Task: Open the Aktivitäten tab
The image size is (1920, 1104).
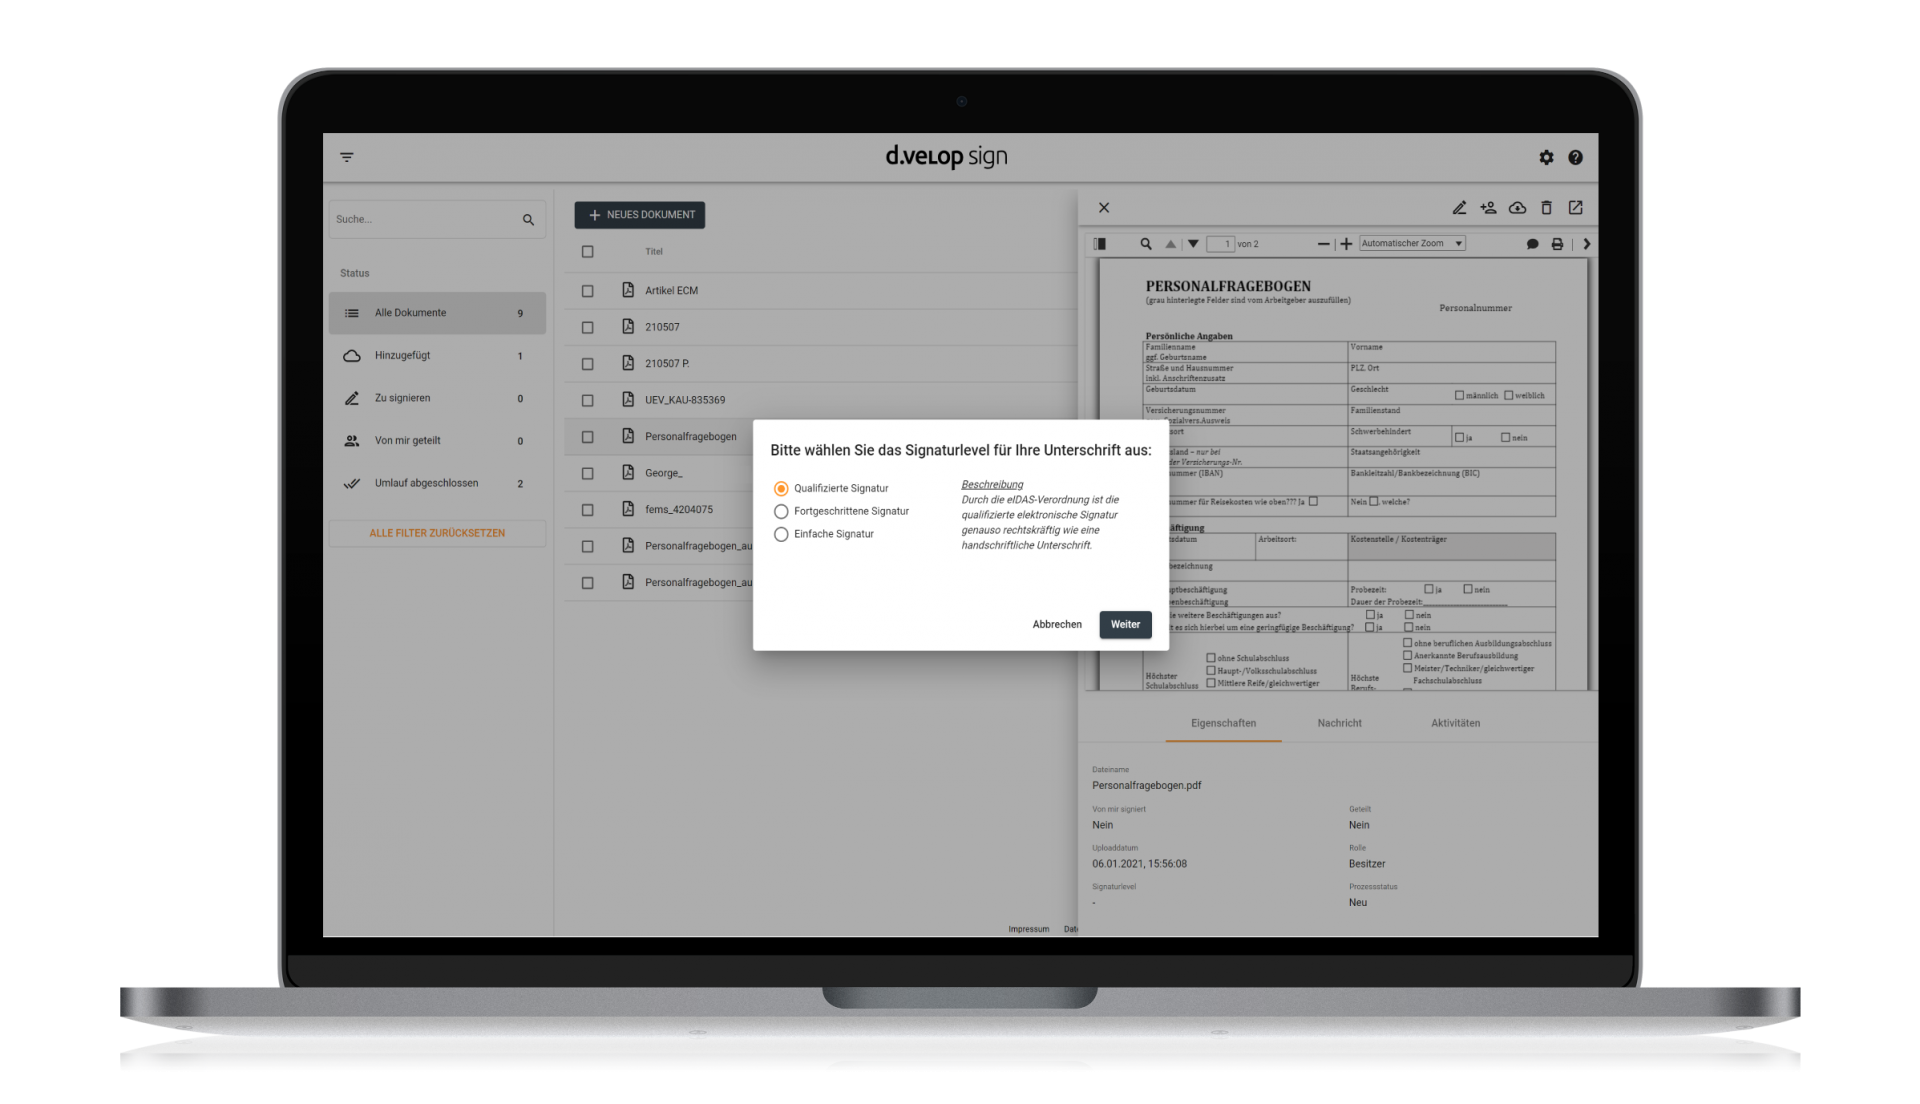Action: click(x=1455, y=723)
